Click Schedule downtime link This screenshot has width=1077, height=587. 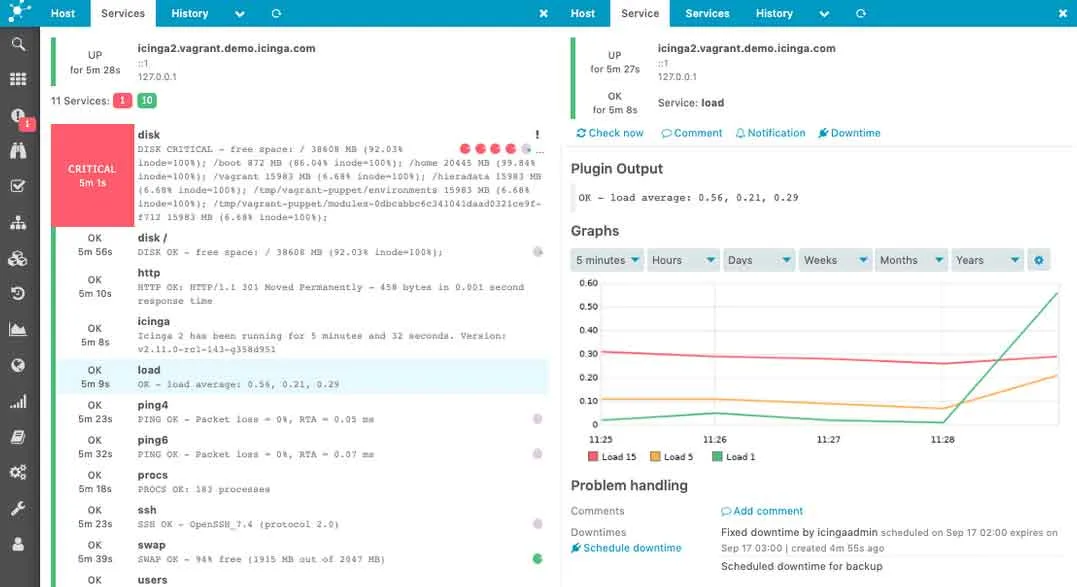point(626,548)
